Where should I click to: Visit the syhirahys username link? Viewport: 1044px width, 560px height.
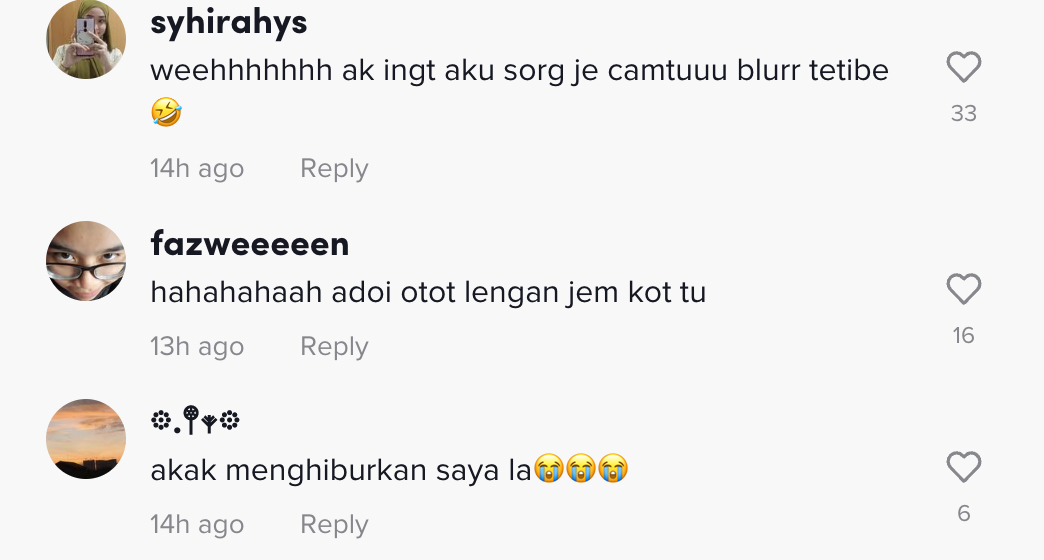point(228,22)
